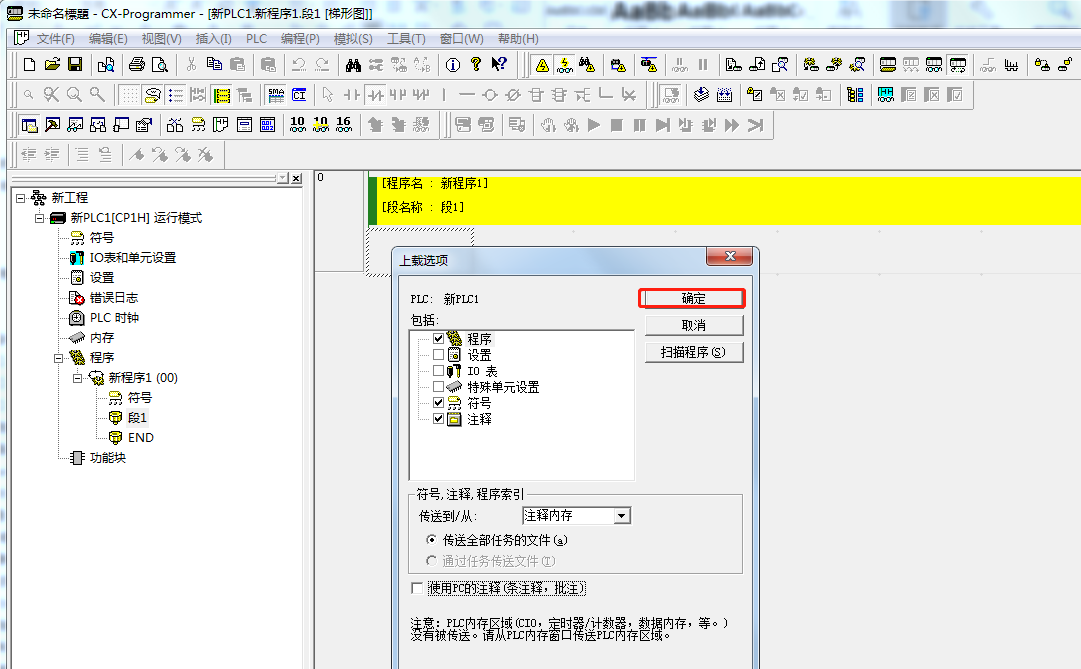Click the About information icon
This screenshot has height=669, width=1081.
(x=453, y=65)
